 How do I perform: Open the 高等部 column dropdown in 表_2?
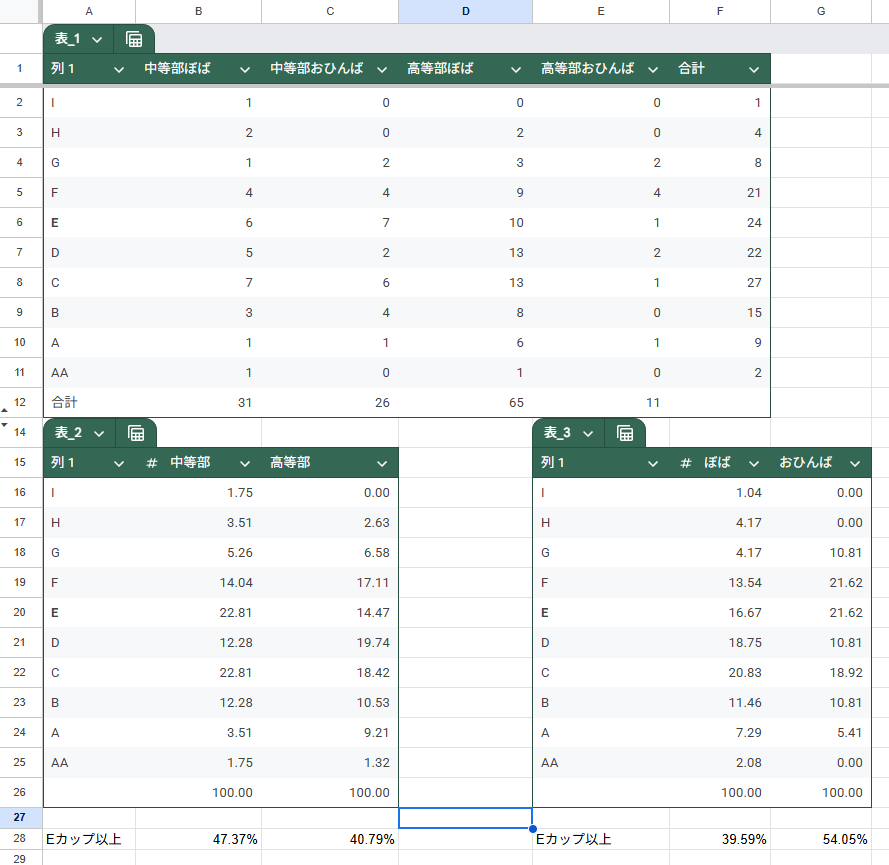(382, 463)
